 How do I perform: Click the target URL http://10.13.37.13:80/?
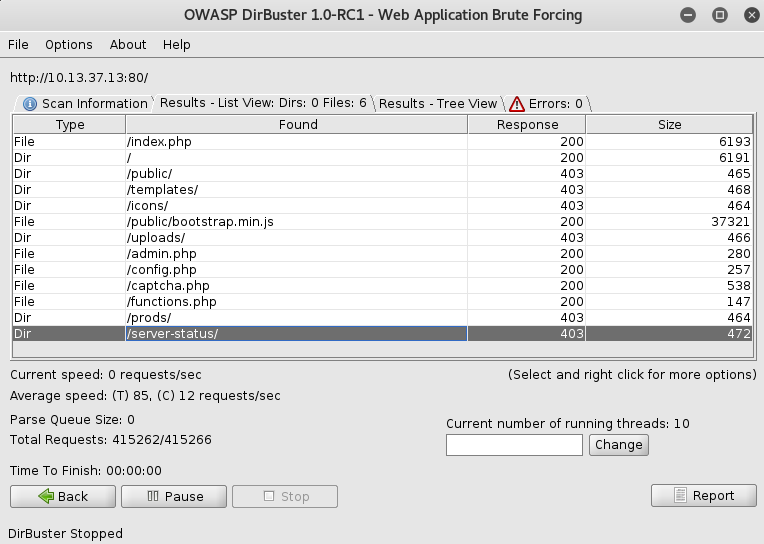click(x=79, y=78)
